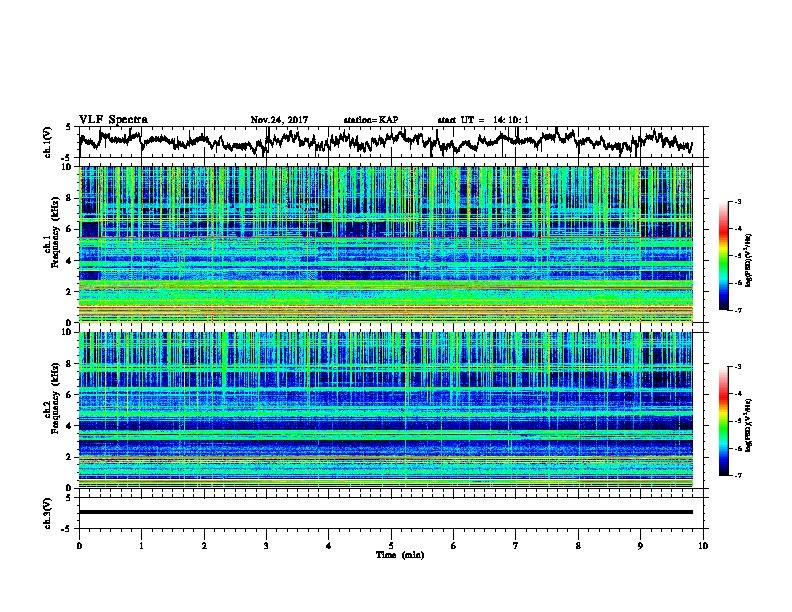Viewport: 792px width, 612px height.
Task: Click the ch.2 spectrogram color scale bar
Action: pyautogui.click(x=723, y=421)
